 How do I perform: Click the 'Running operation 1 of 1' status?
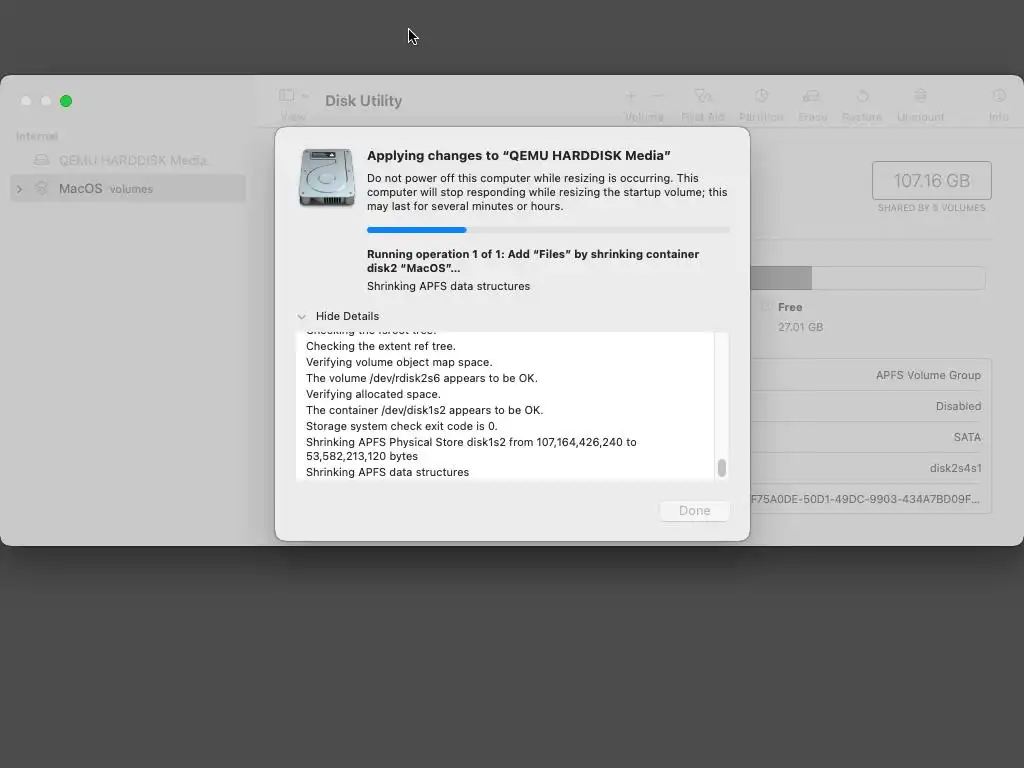click(533, 261)
